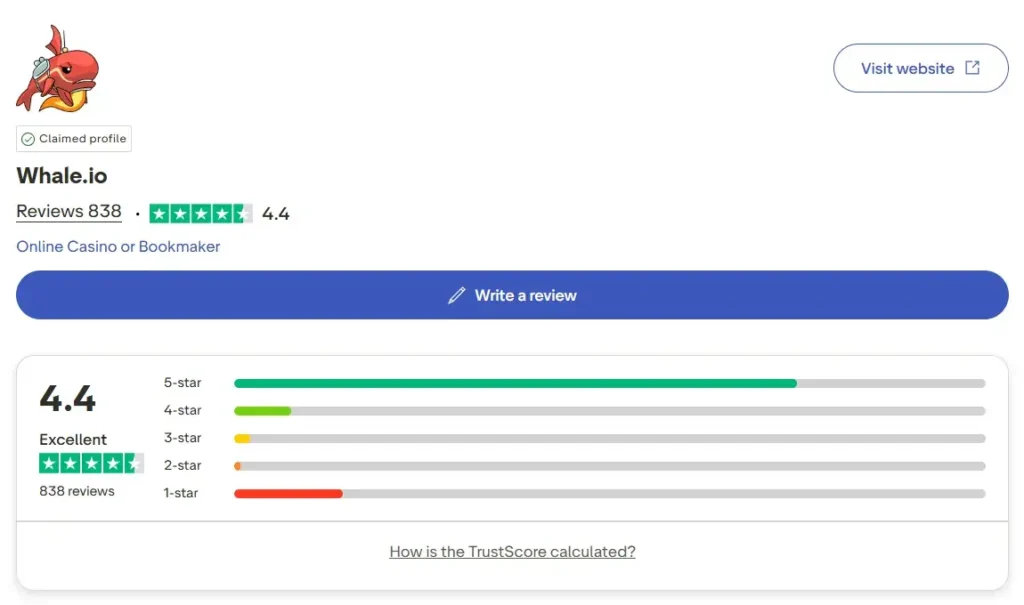1024x605 pixels.
Task: Click the Whale.io red whale logo
Action: (57, 69)
